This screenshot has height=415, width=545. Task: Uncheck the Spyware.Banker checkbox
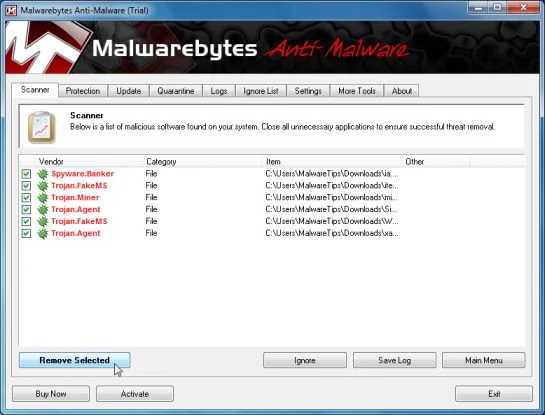tap(26, 174)
